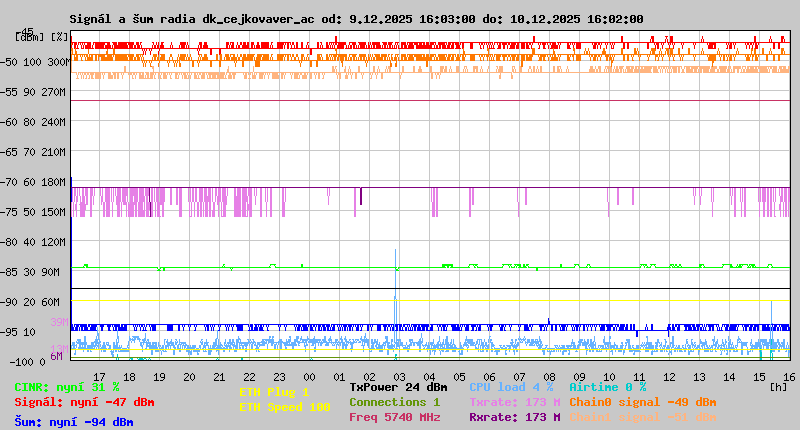Click the 'ETH Plug 1' legend label

click(274, 392)
